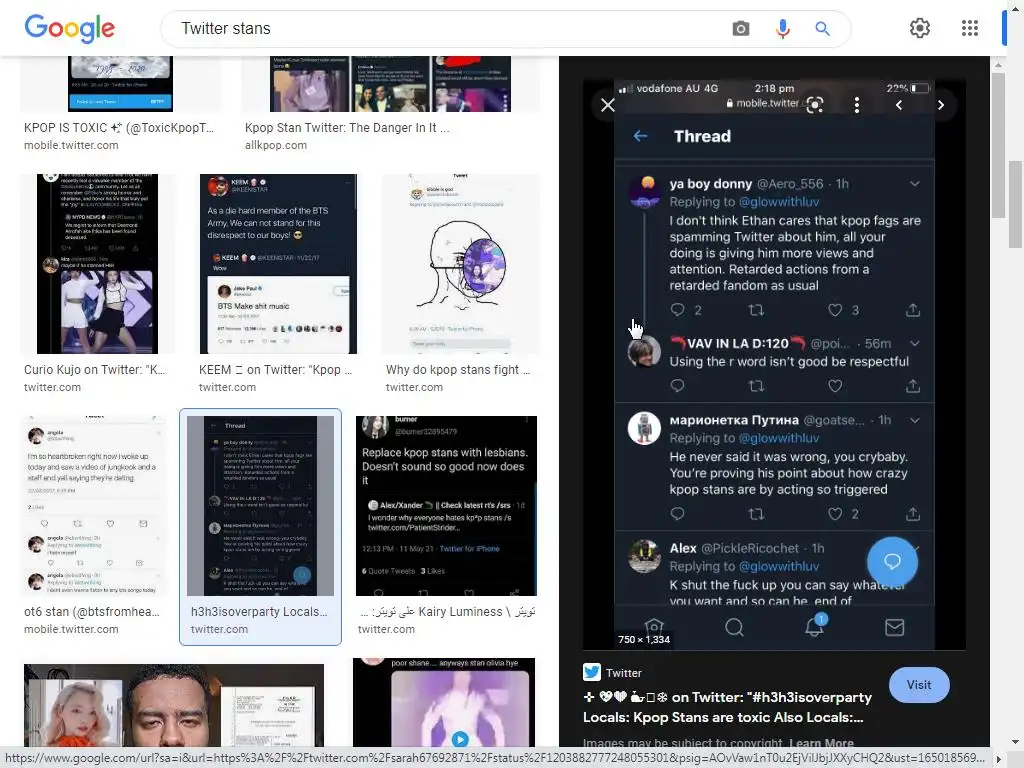Image resolution: width=1024 pixels, height=768 pixels.
Task: Click the Google logo
Action: [x=69, y=28]
